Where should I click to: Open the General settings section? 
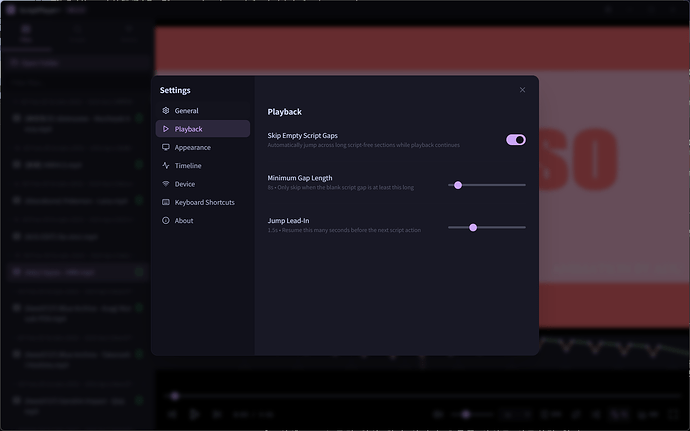coord(203,111)
